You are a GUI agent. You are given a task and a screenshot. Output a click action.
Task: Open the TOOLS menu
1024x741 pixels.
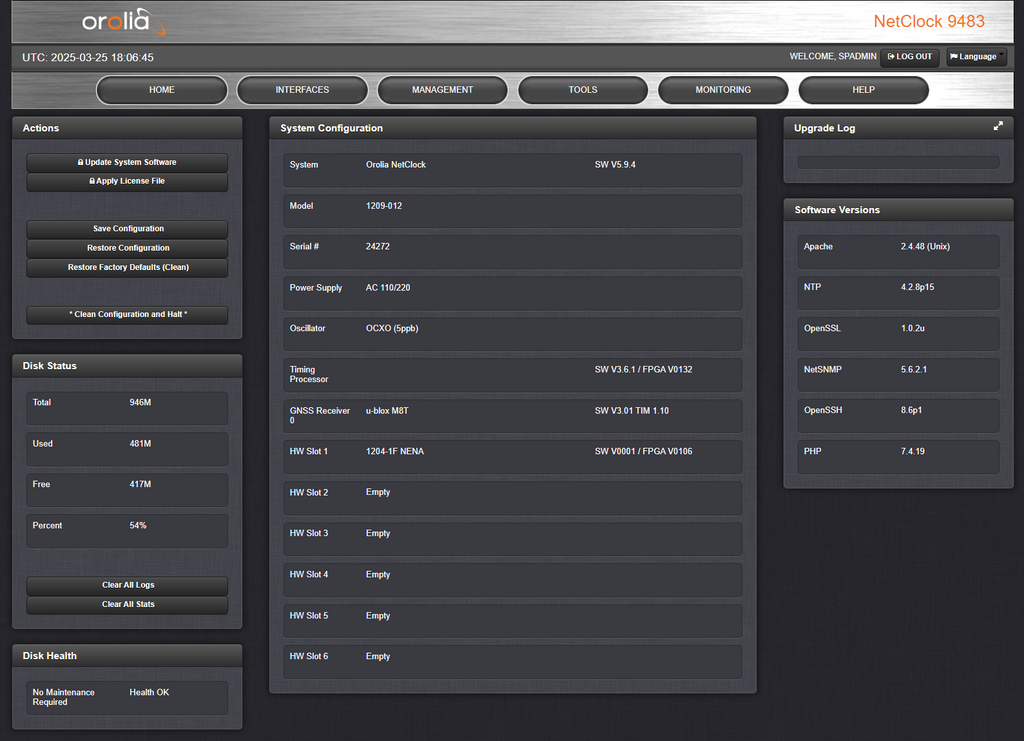[583, 90]
